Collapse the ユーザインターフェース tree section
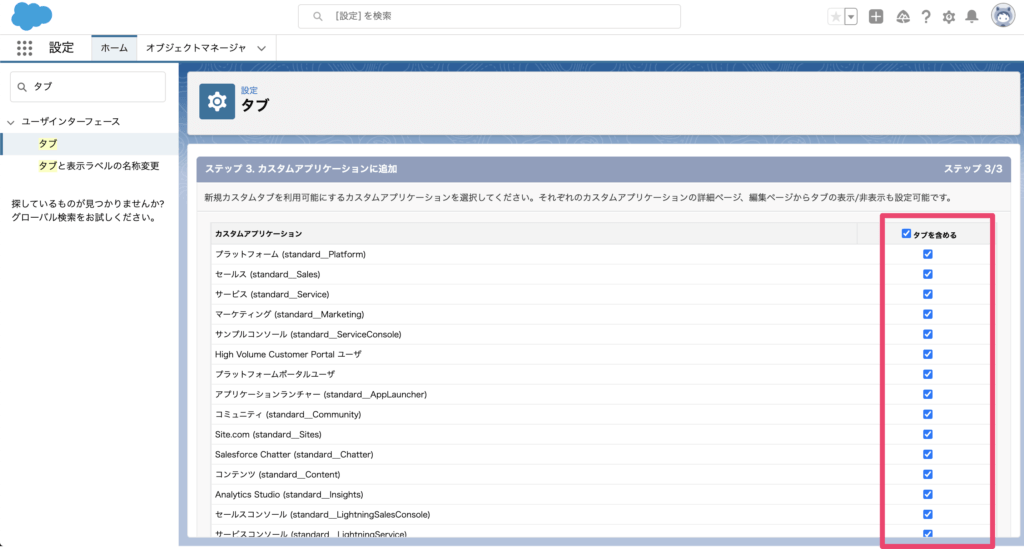 10,122
